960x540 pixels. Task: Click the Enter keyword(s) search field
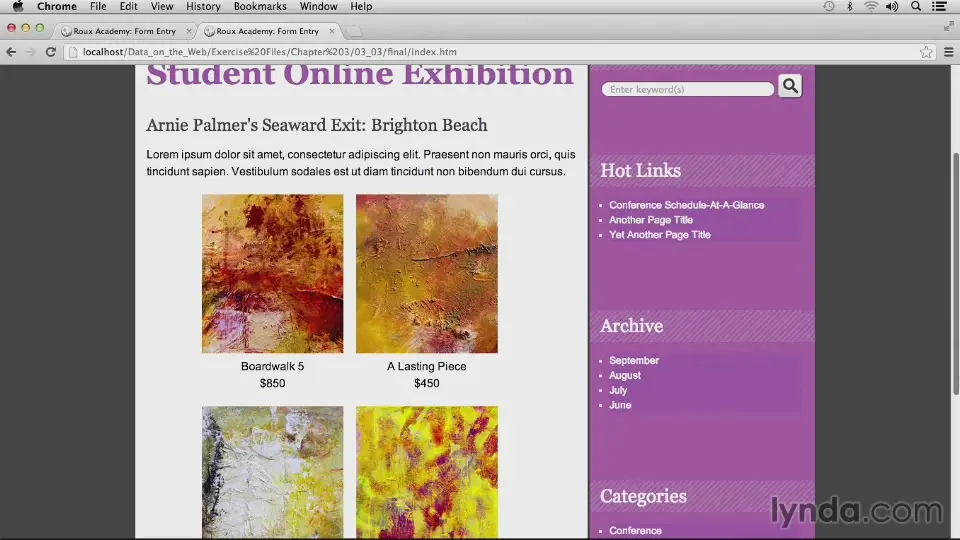pyautogui.click(x=687, y=89)
